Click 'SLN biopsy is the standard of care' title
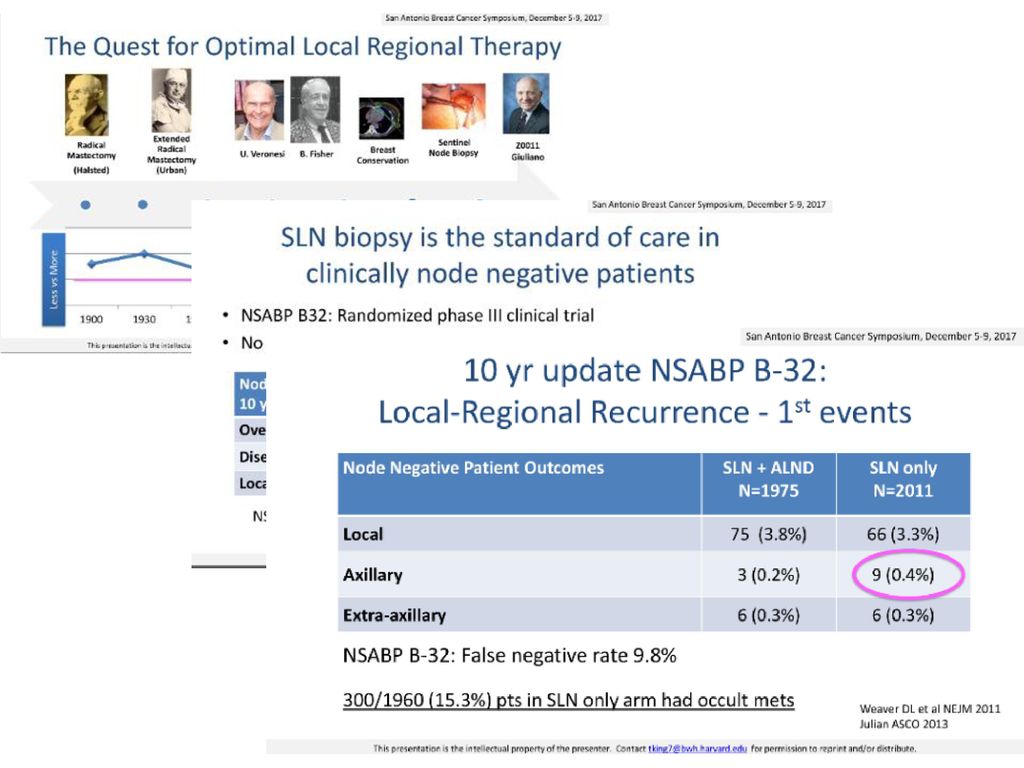Screen dimensions: 1024x768 coord(500,255)
